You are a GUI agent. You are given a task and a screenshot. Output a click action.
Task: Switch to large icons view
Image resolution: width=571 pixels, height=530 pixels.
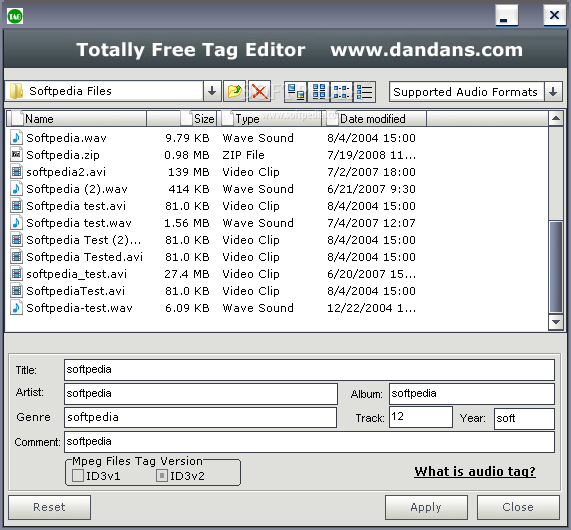coord(296,91)
